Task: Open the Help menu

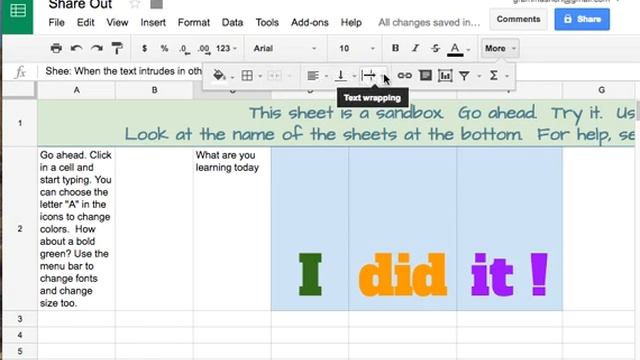Action: [351, 22]
